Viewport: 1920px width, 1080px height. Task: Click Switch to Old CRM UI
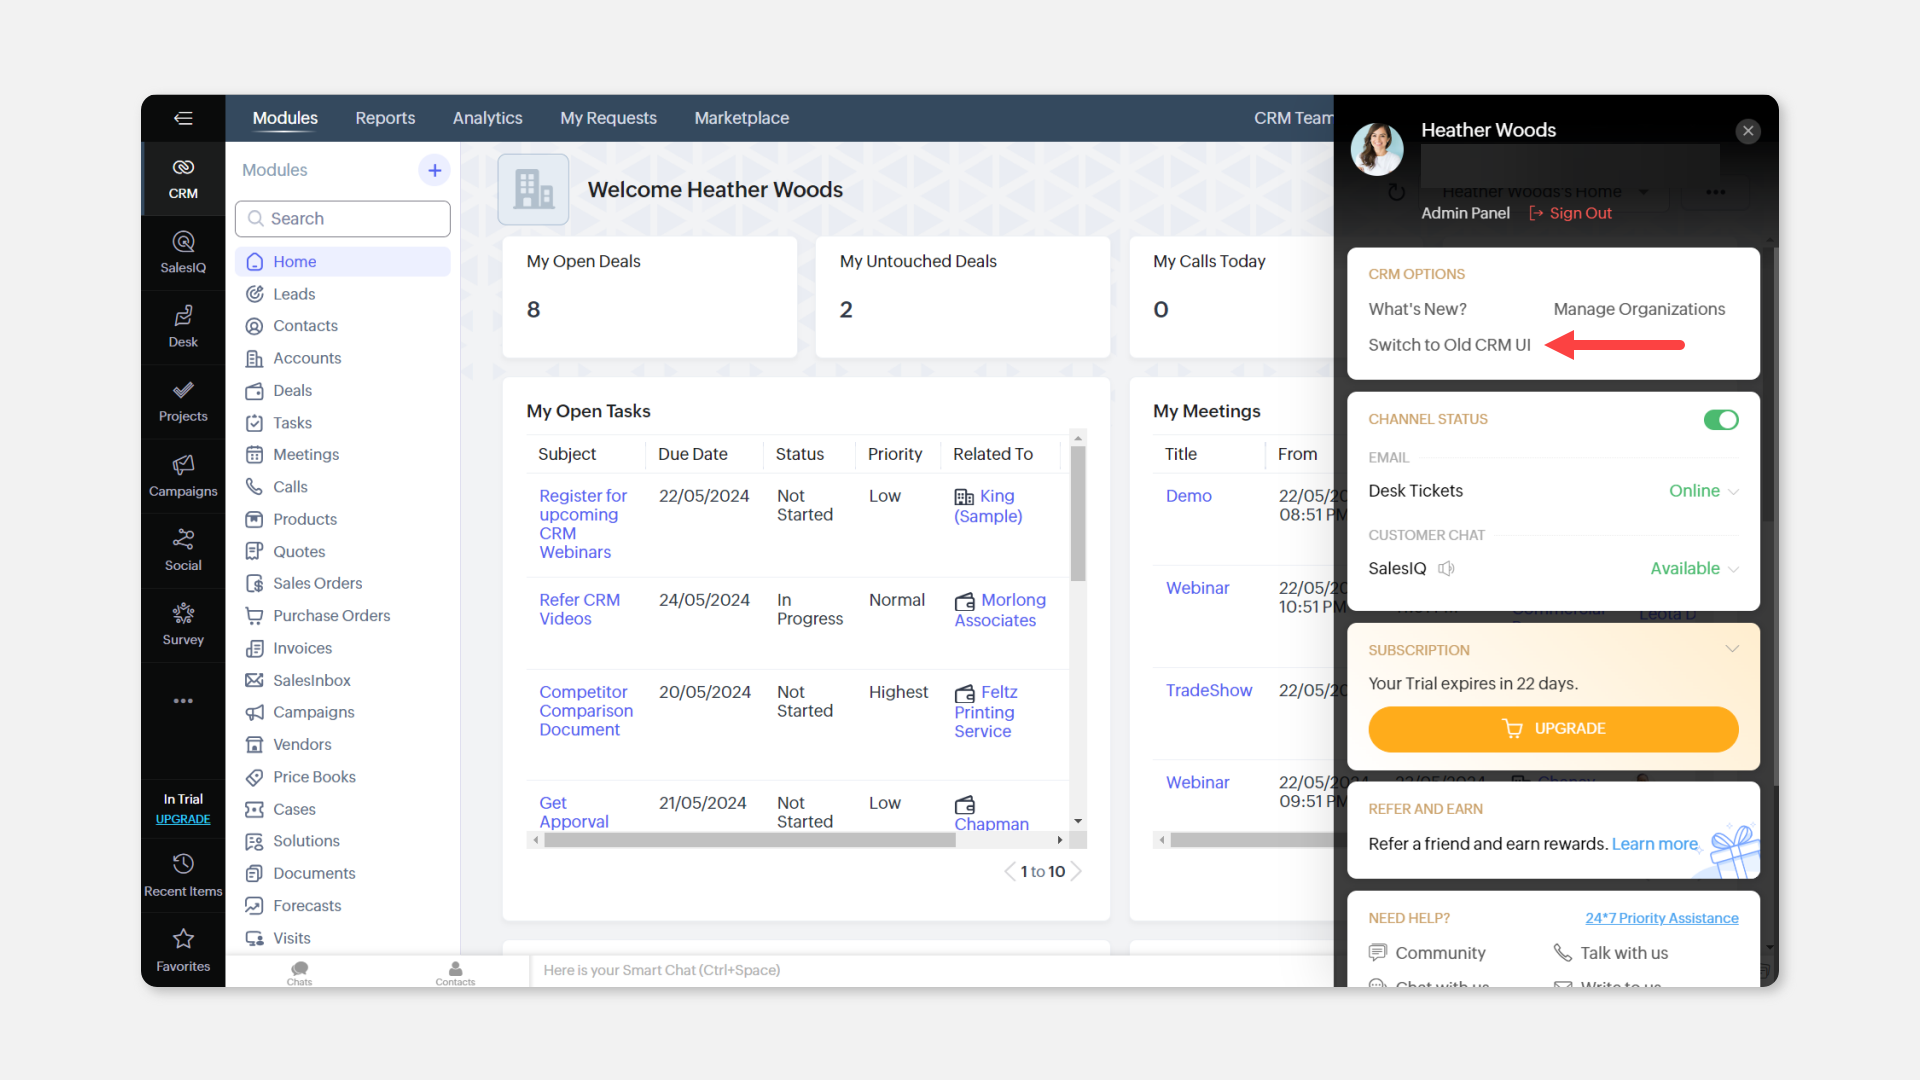pyautogui.click(x=1449, y=345)
